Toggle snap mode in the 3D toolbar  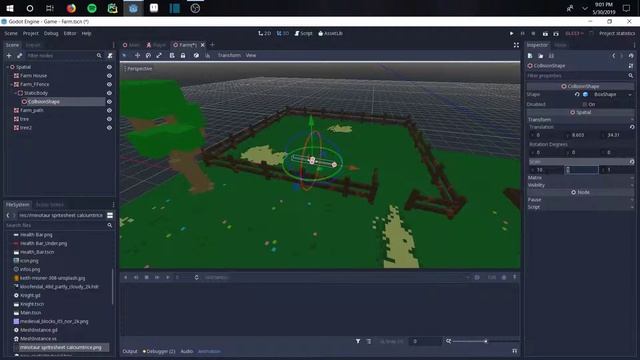(207, 56)
